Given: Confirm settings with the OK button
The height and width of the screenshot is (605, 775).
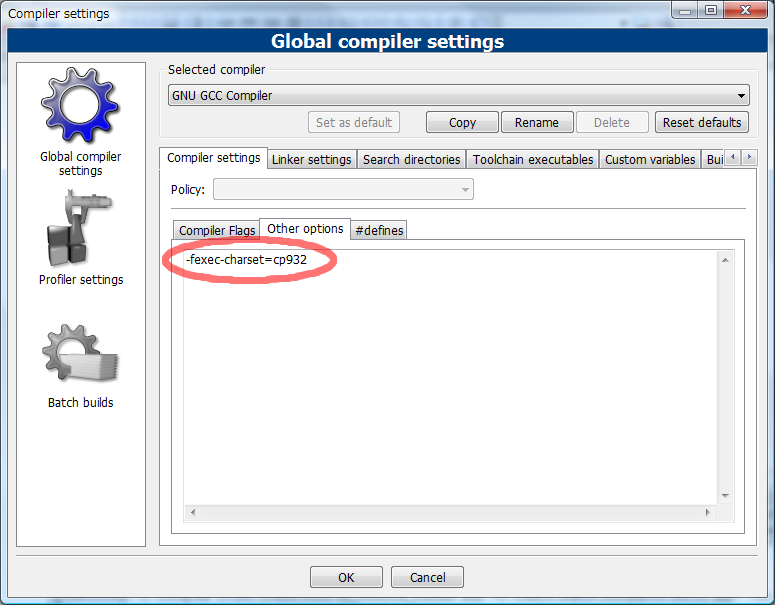Looking at the screenshot, I should coord(346,577).
